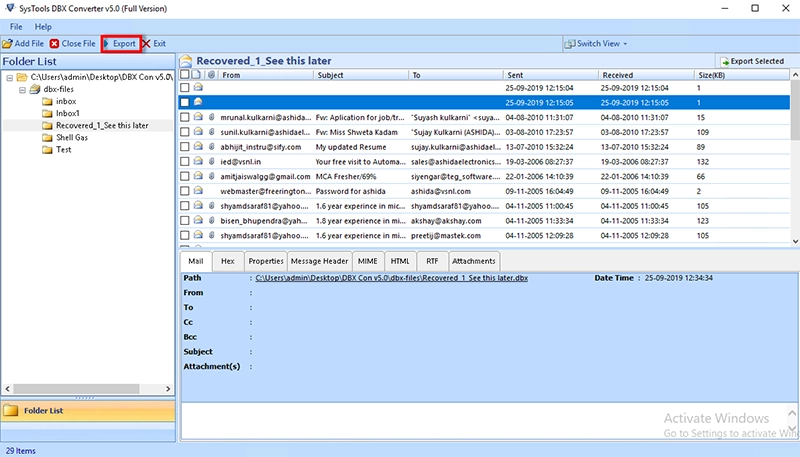800x457 pixels.
Task: Sort by the Received column header
Action: pos(646,75)
